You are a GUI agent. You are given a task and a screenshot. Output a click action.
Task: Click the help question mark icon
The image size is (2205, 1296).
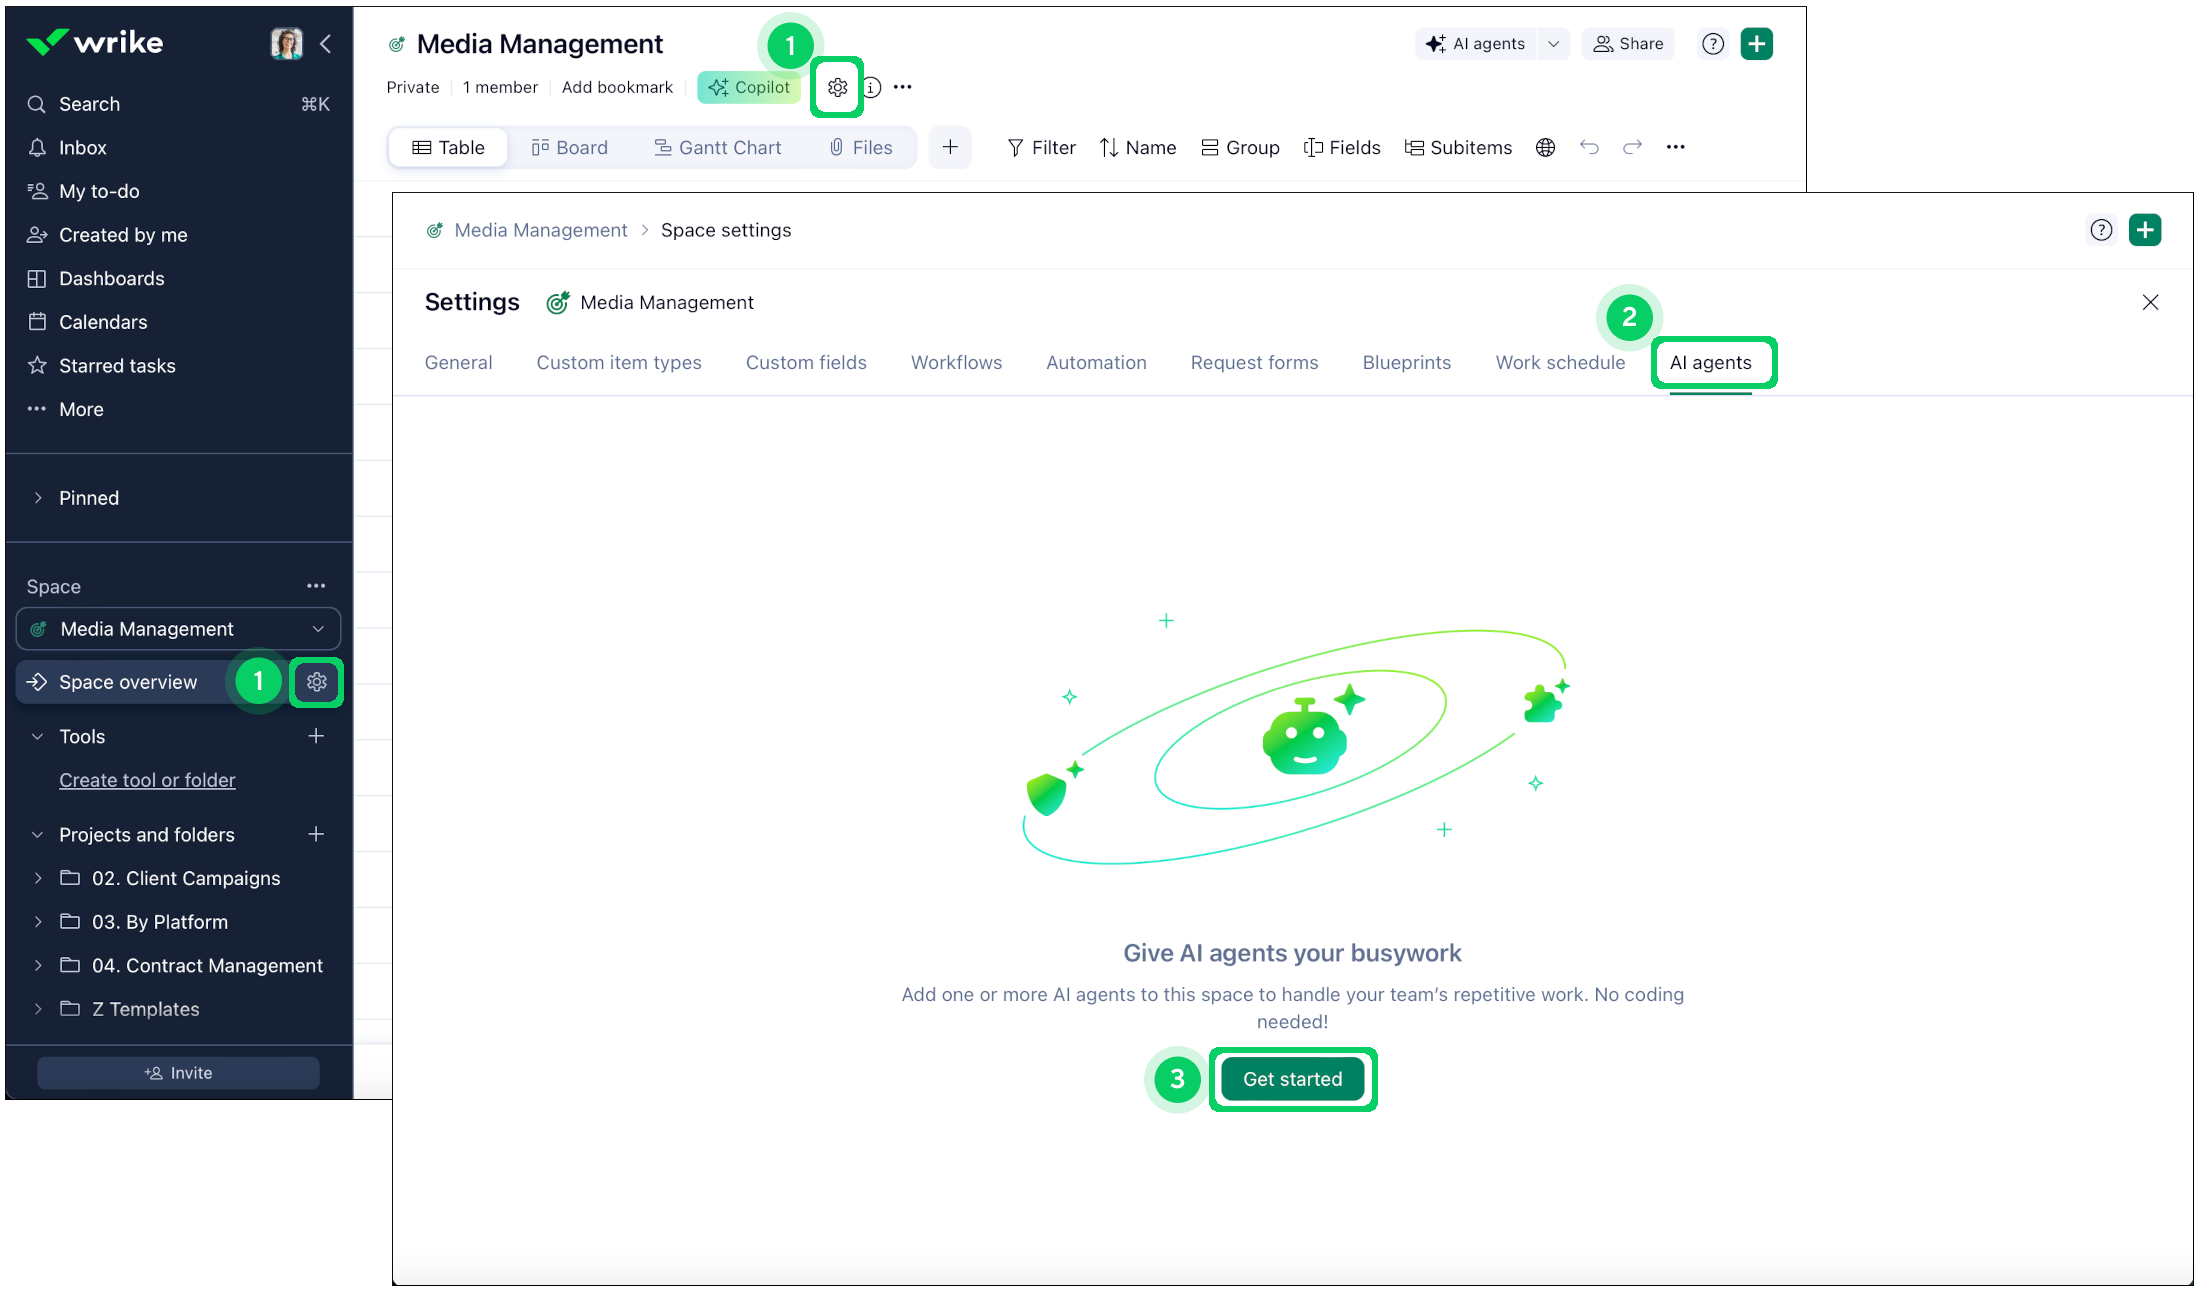1713,43
